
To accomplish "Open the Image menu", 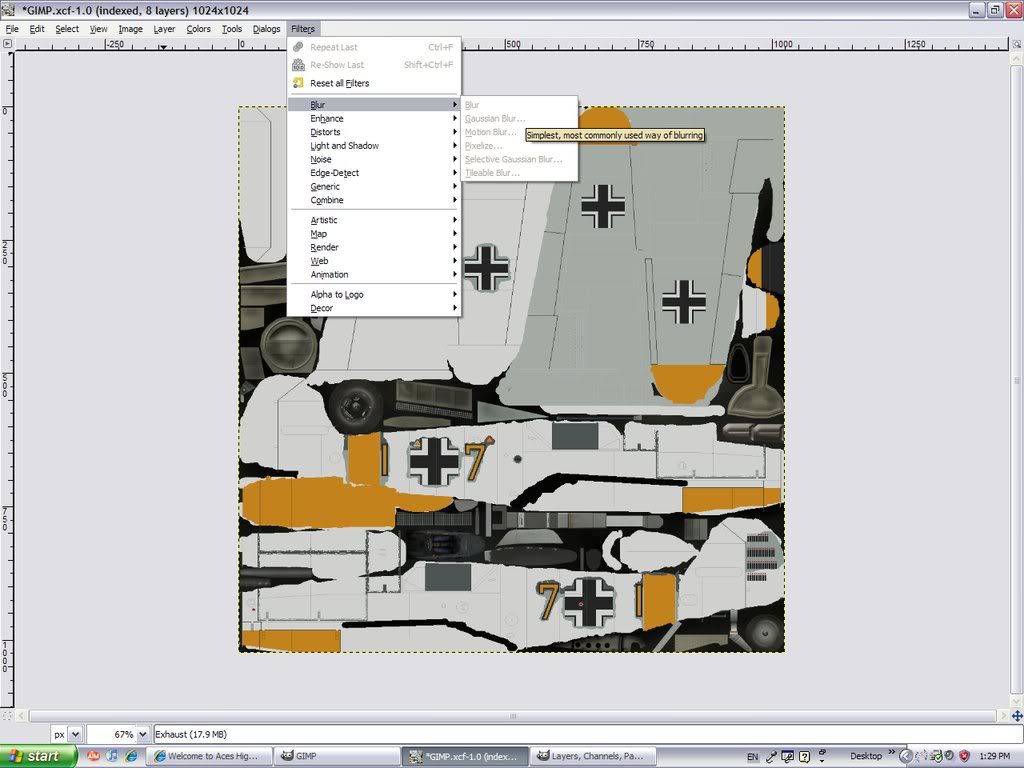I will point(131,29).
